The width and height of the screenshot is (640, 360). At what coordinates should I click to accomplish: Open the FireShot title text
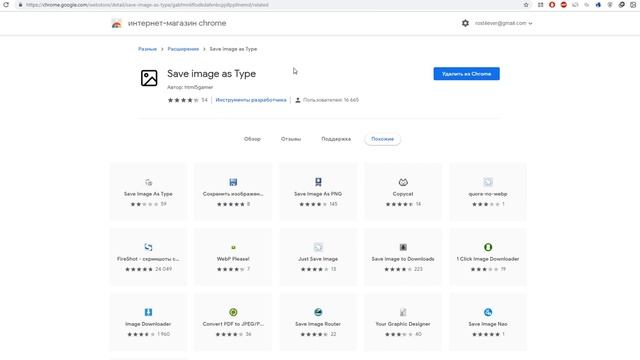coord(148,259)
